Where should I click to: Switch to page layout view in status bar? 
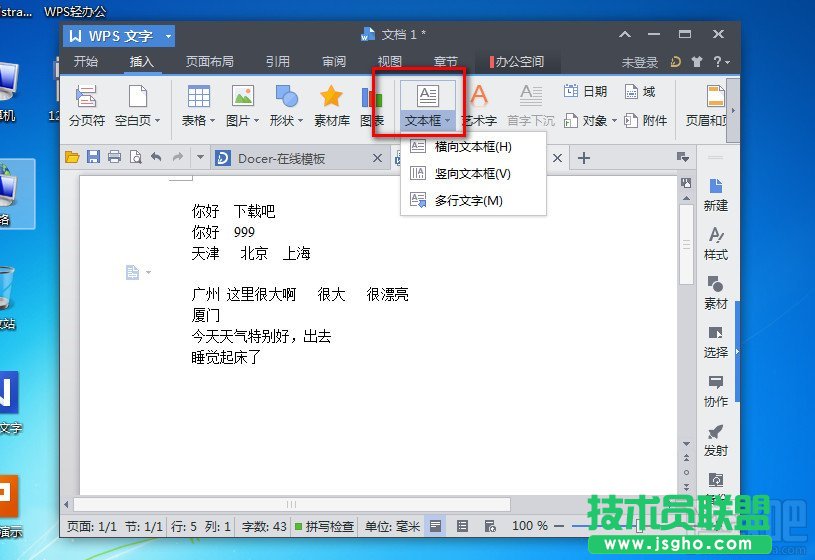pyautogui.click(x=436, y=526)
